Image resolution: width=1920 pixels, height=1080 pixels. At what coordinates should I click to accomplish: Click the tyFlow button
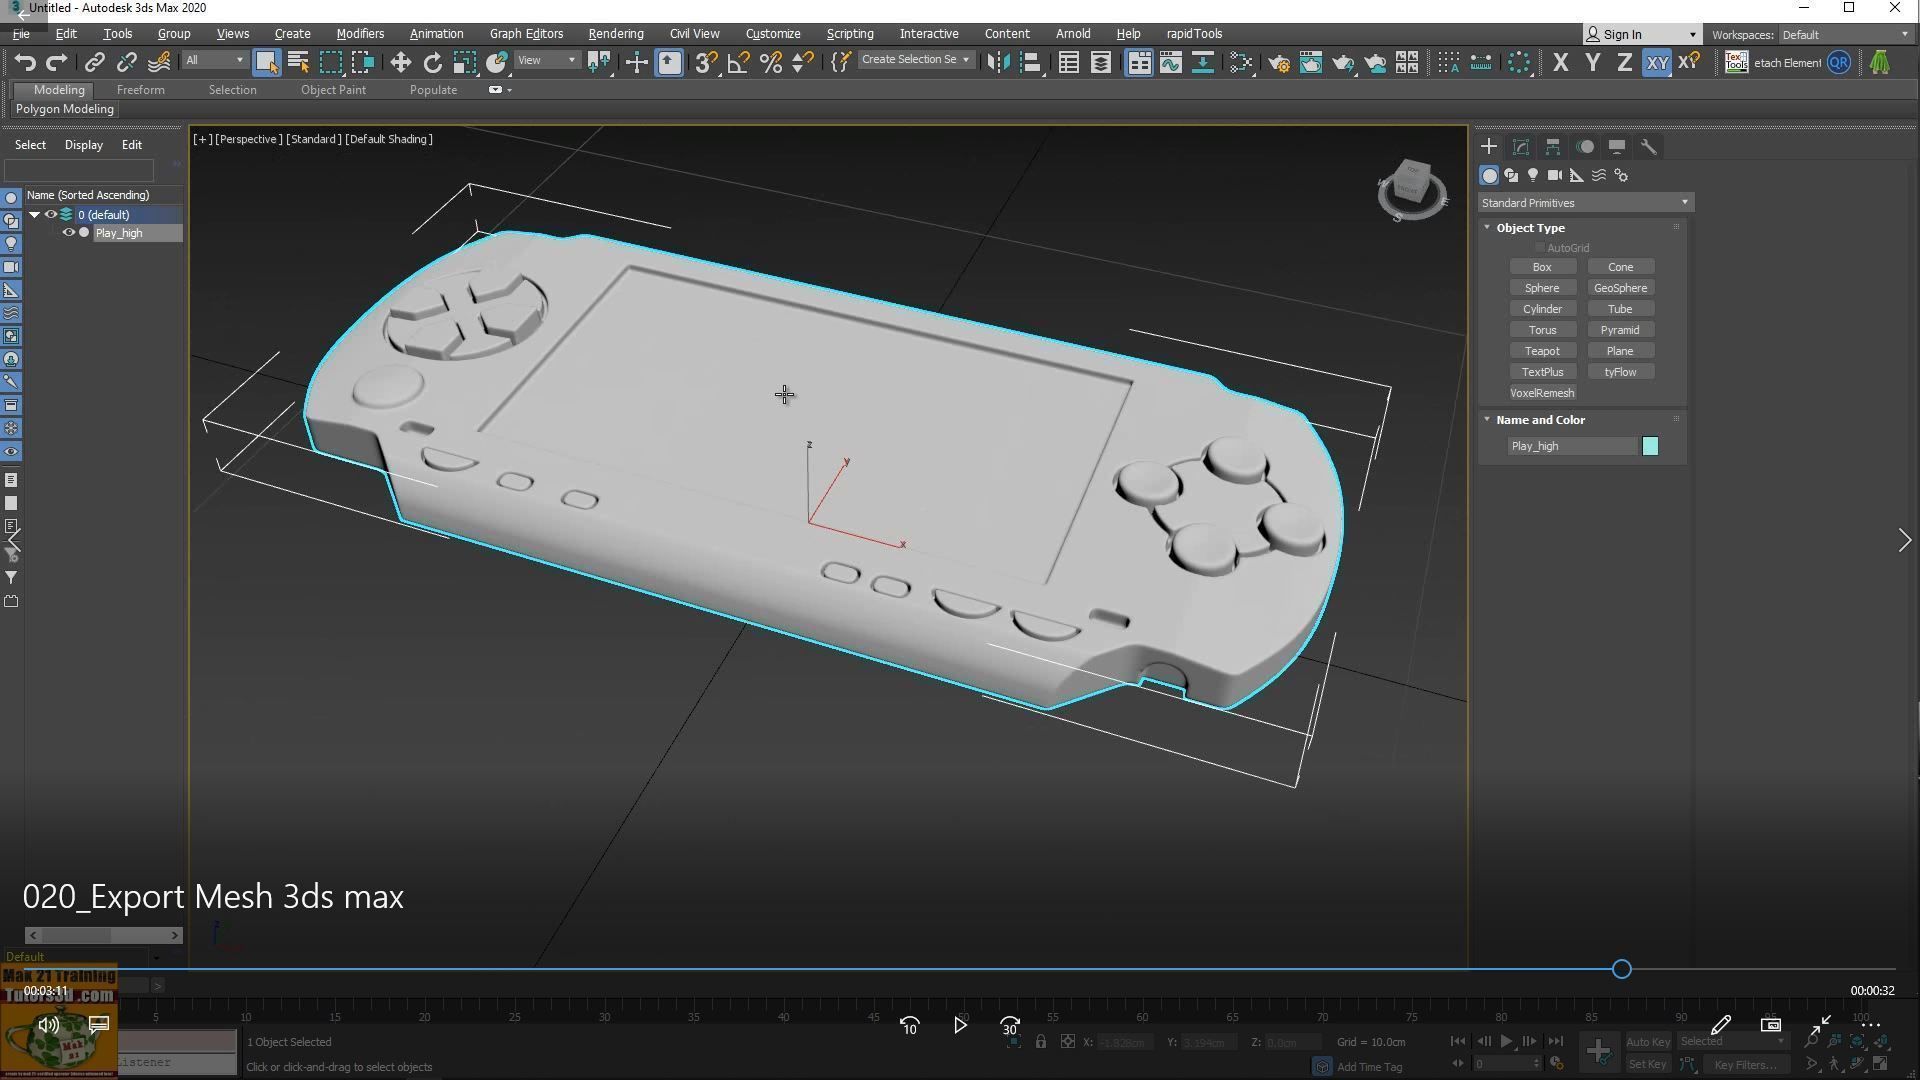pyautogui.click(x=1620, y=373)
